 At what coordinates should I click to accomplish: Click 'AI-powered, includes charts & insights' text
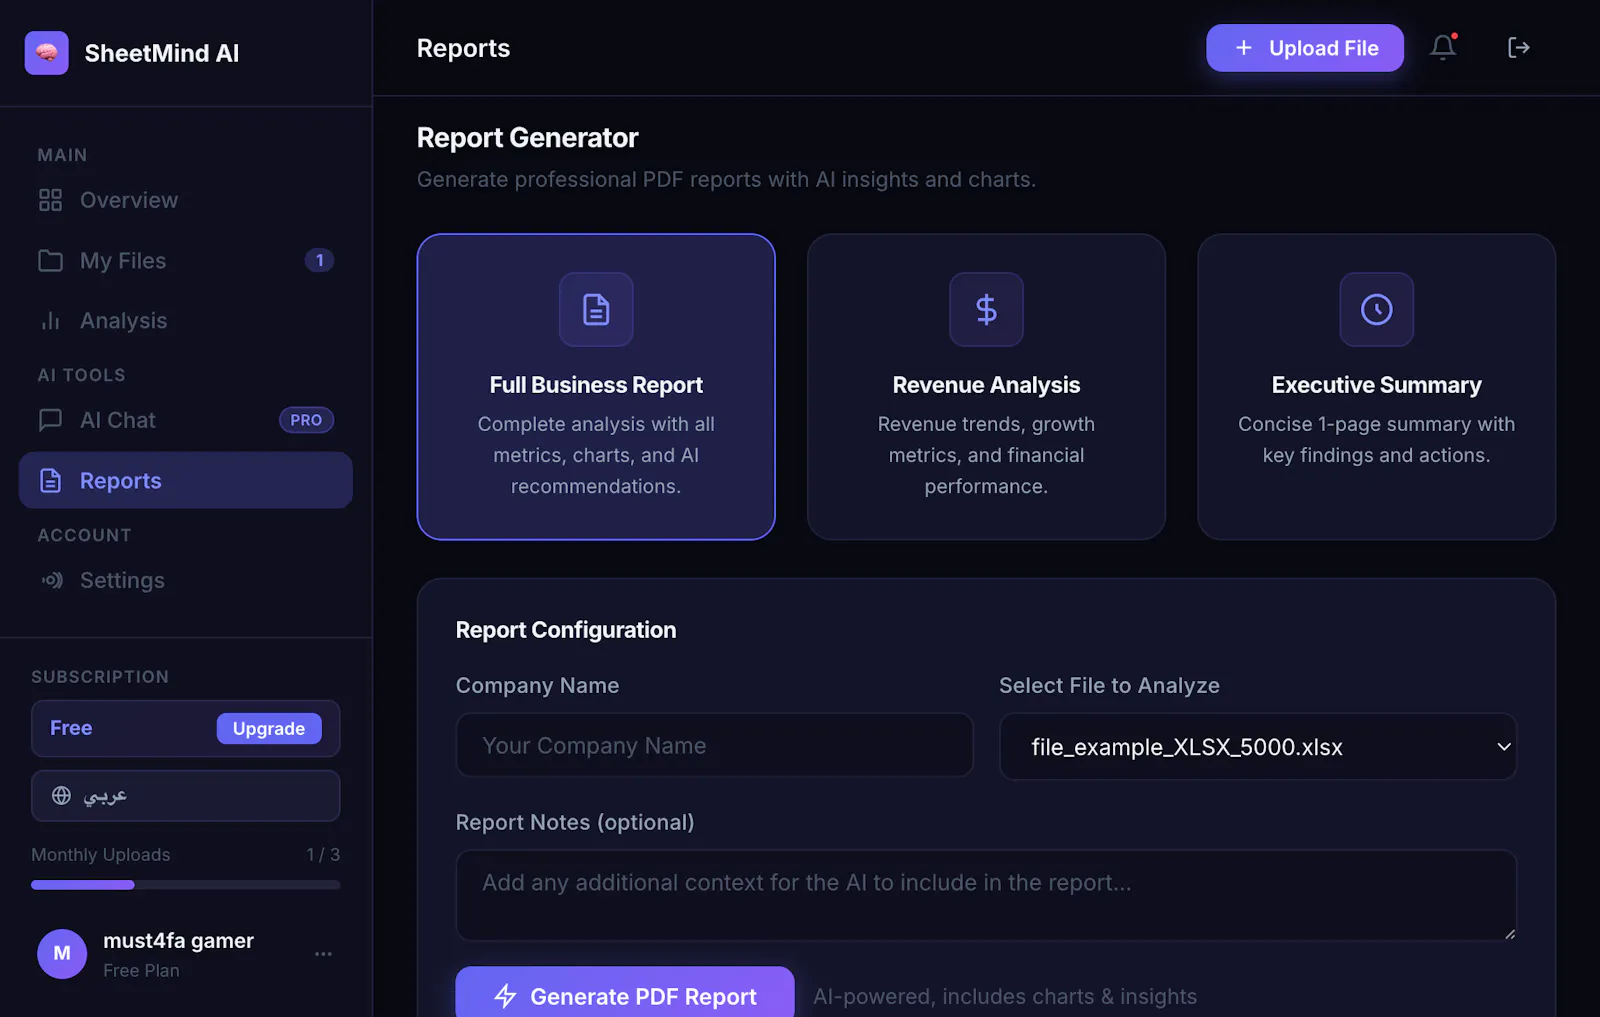coord(1005,996)
